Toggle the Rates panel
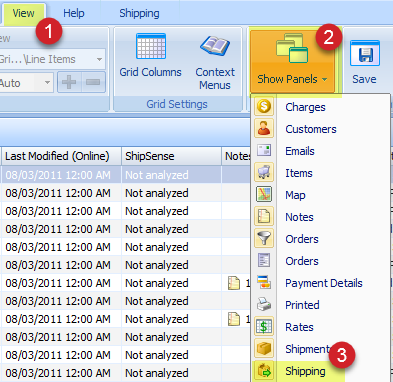The height and width of the screenshot is (382, 393). [299, 327]
